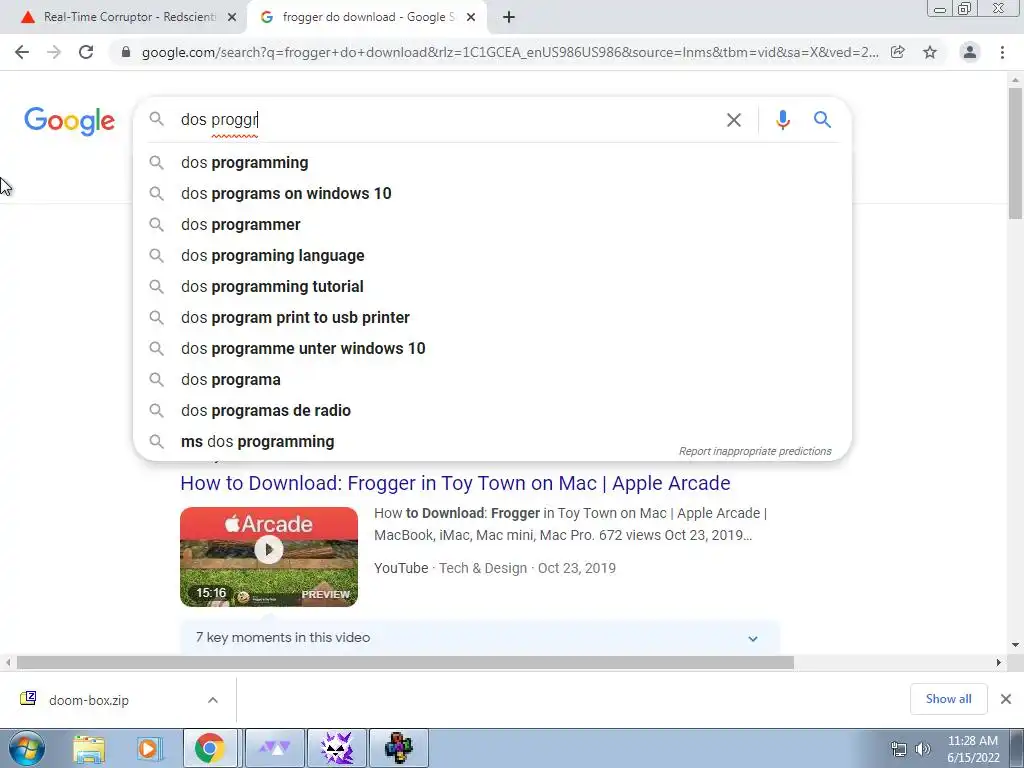The image size is (1024, 768).
Task: Show all downloads
Action: tap(948, 699)
